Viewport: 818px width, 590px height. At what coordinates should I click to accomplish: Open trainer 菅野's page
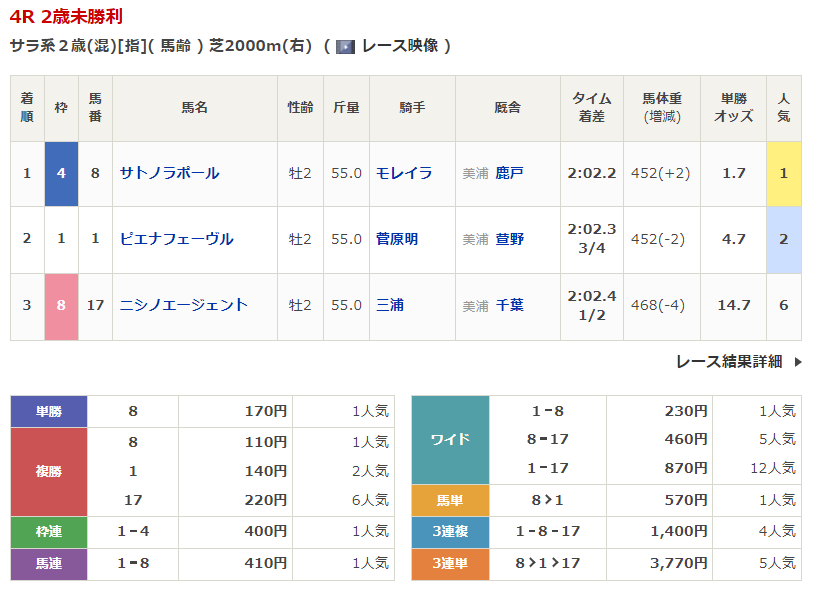click(x=509, y=239)
